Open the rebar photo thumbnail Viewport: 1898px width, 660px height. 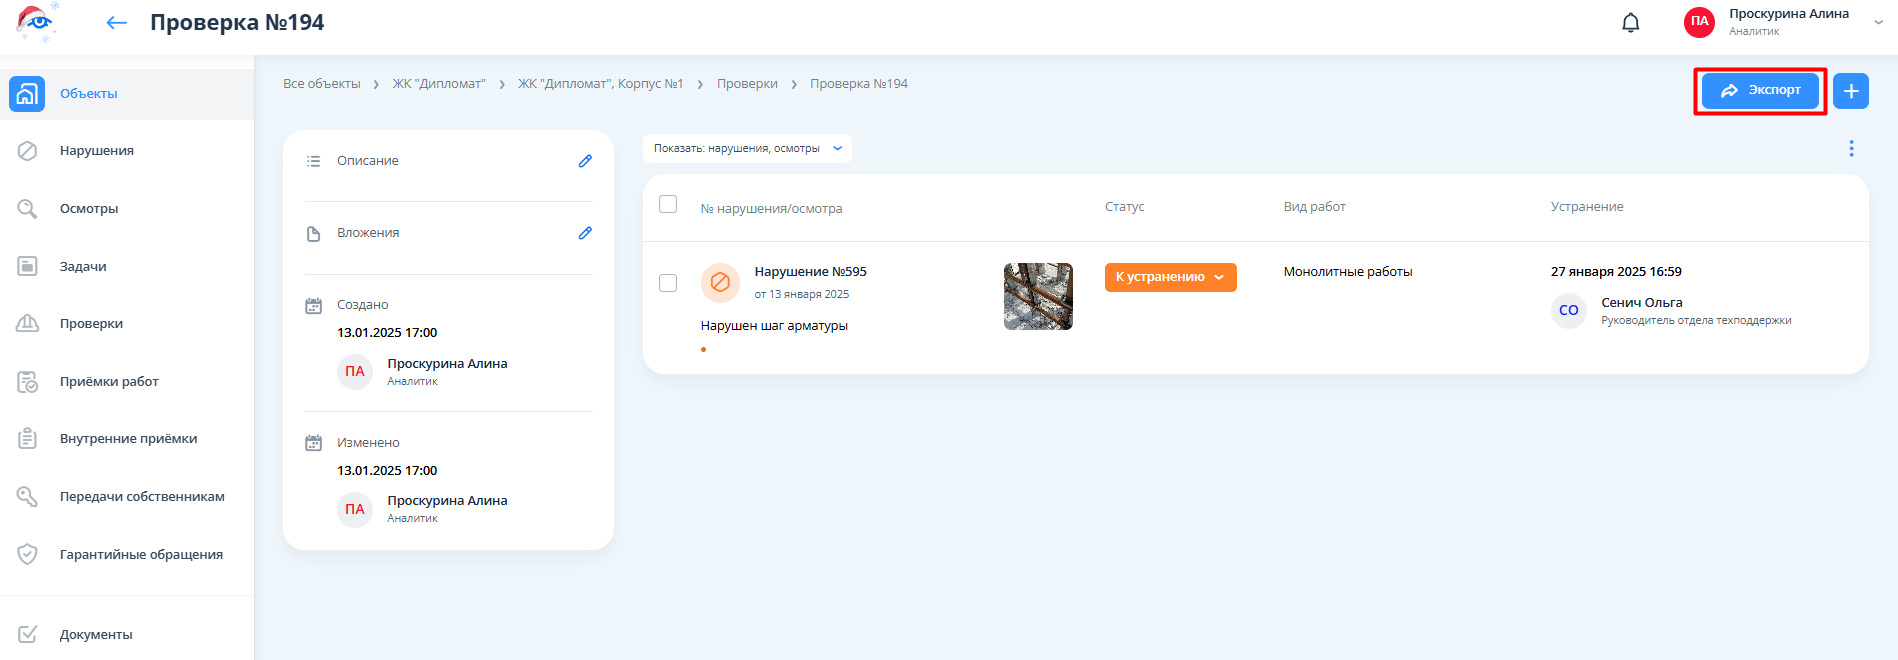pyautogui.click(x=1038, y=296)
